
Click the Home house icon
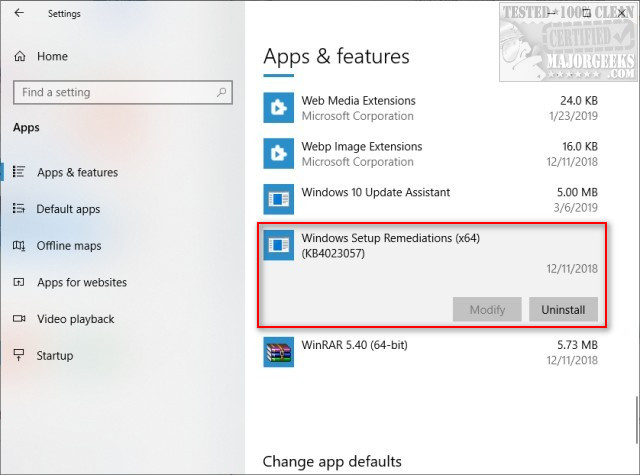click(20, 56)
